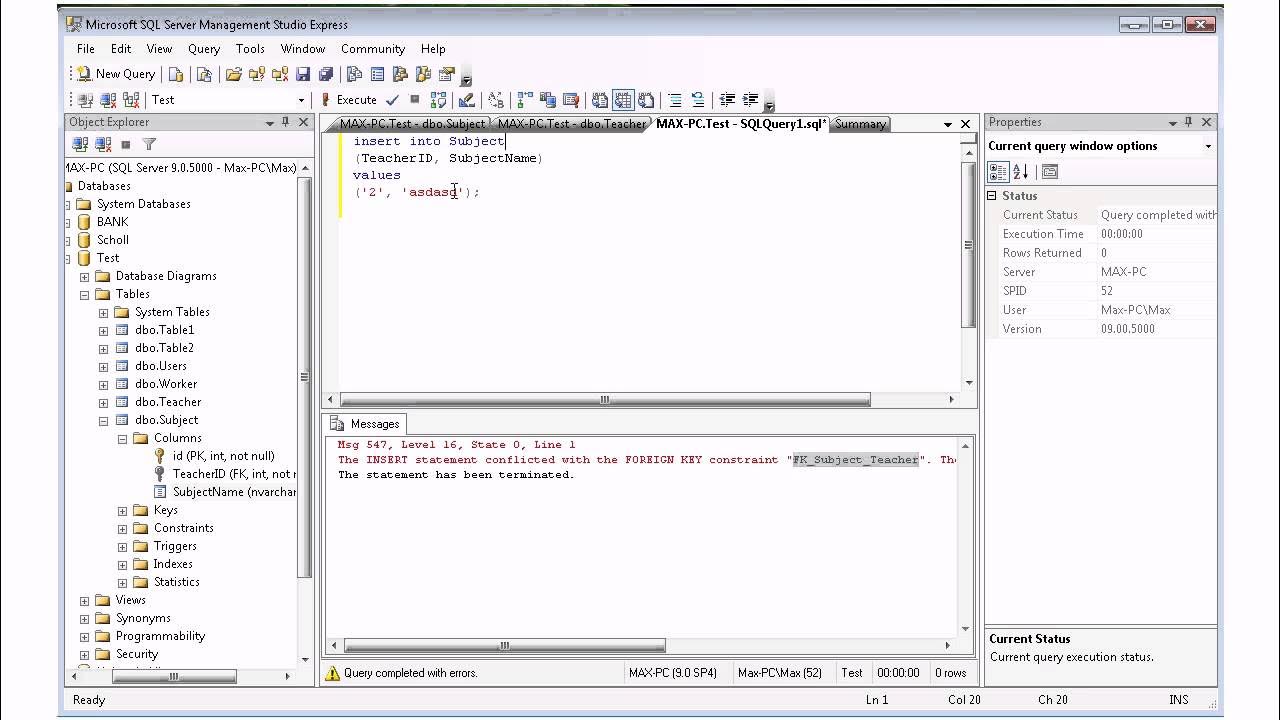Click Connect icon in Object Explorer toolbar
1280x720 pixels.
pyautogui.click(x=79, y=145)
